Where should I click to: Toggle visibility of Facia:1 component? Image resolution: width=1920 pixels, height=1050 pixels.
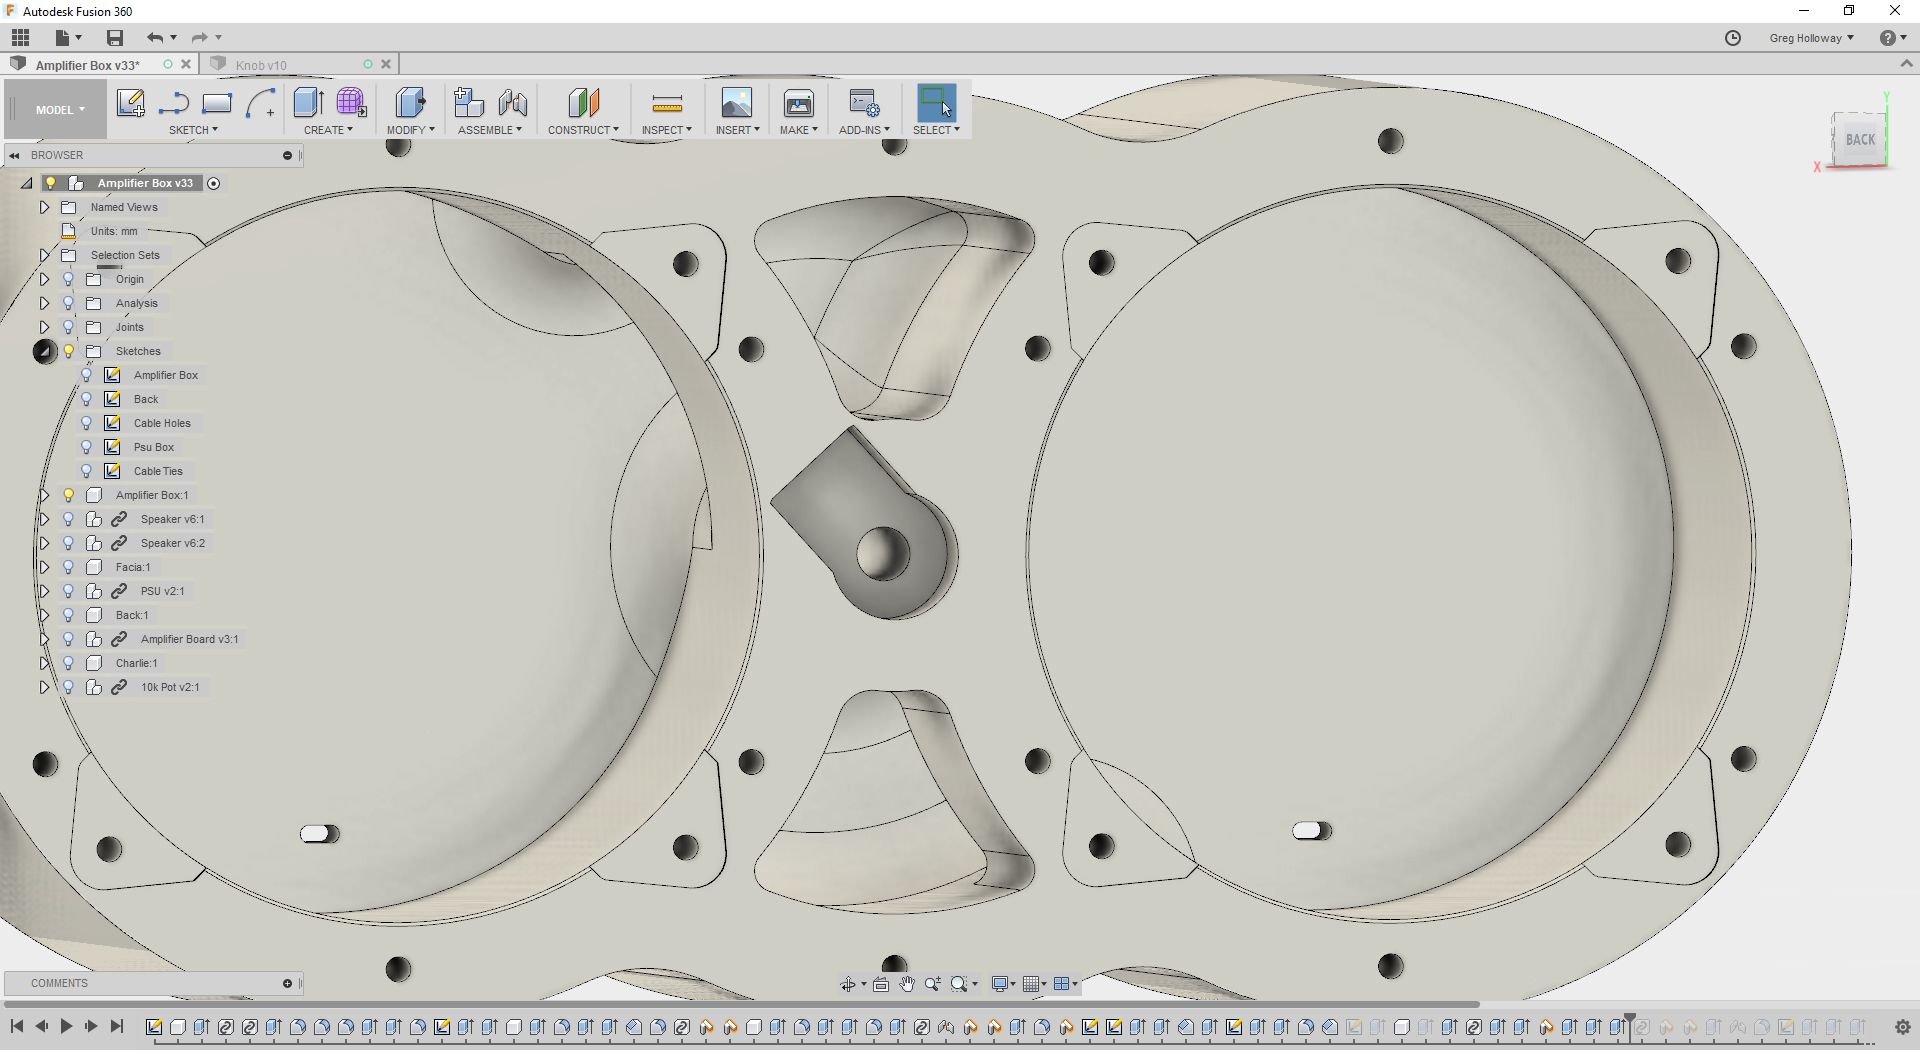pyautogui.click(x=68, y=567)
